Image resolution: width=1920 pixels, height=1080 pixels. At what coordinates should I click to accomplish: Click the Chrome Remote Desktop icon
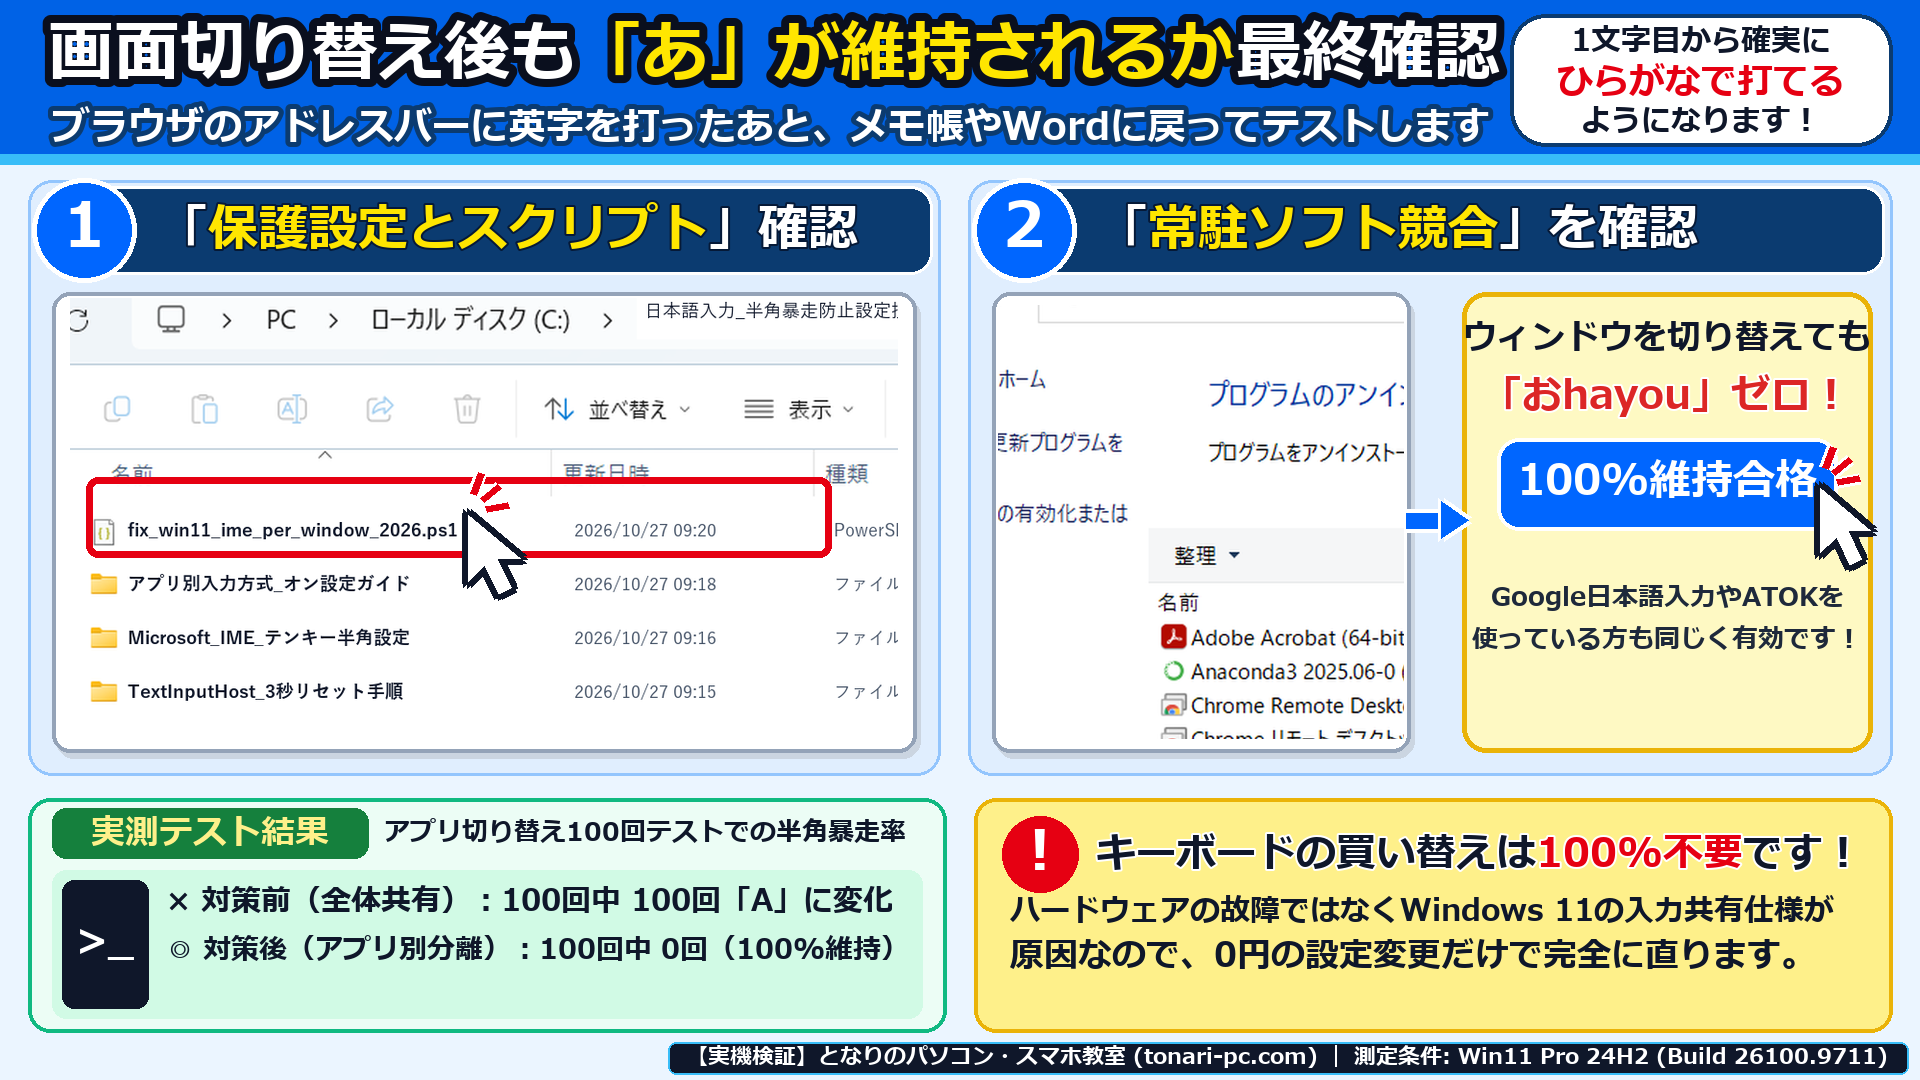tap(1173, 705)
